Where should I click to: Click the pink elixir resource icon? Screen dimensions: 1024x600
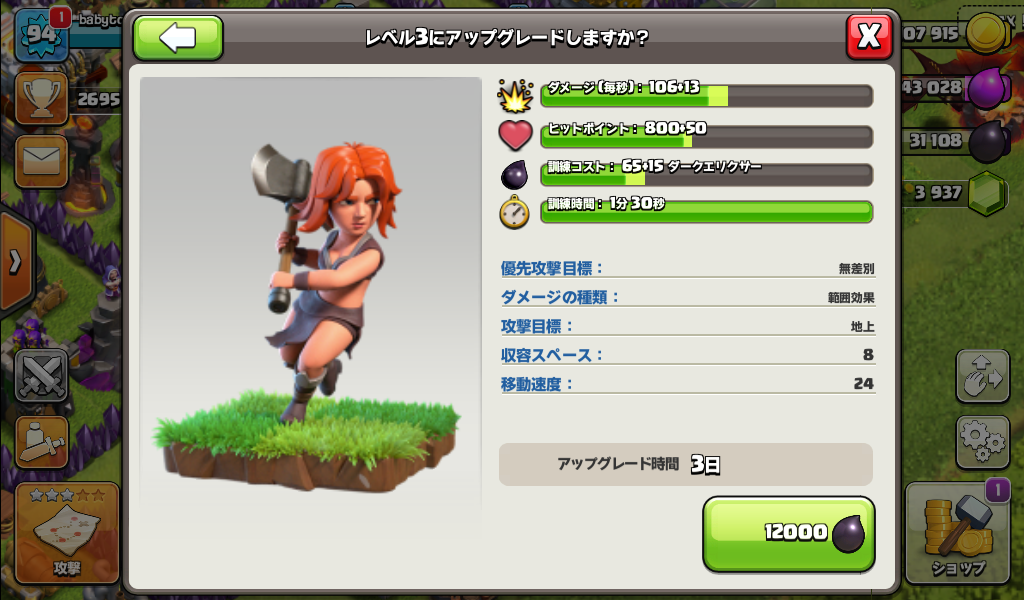tap(989, 87)
